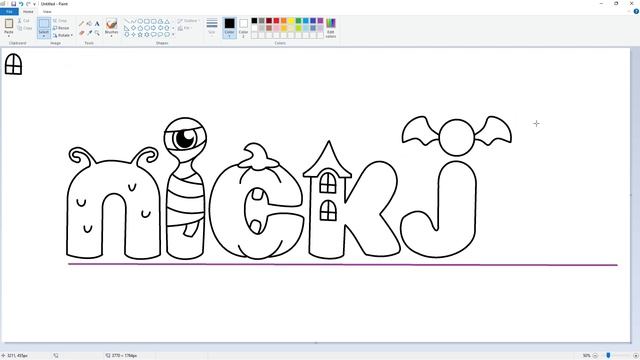Viewport: 640px width, 360px height.
Task: Click the Redo arrow in title bar
Action: tap(28, 4)
